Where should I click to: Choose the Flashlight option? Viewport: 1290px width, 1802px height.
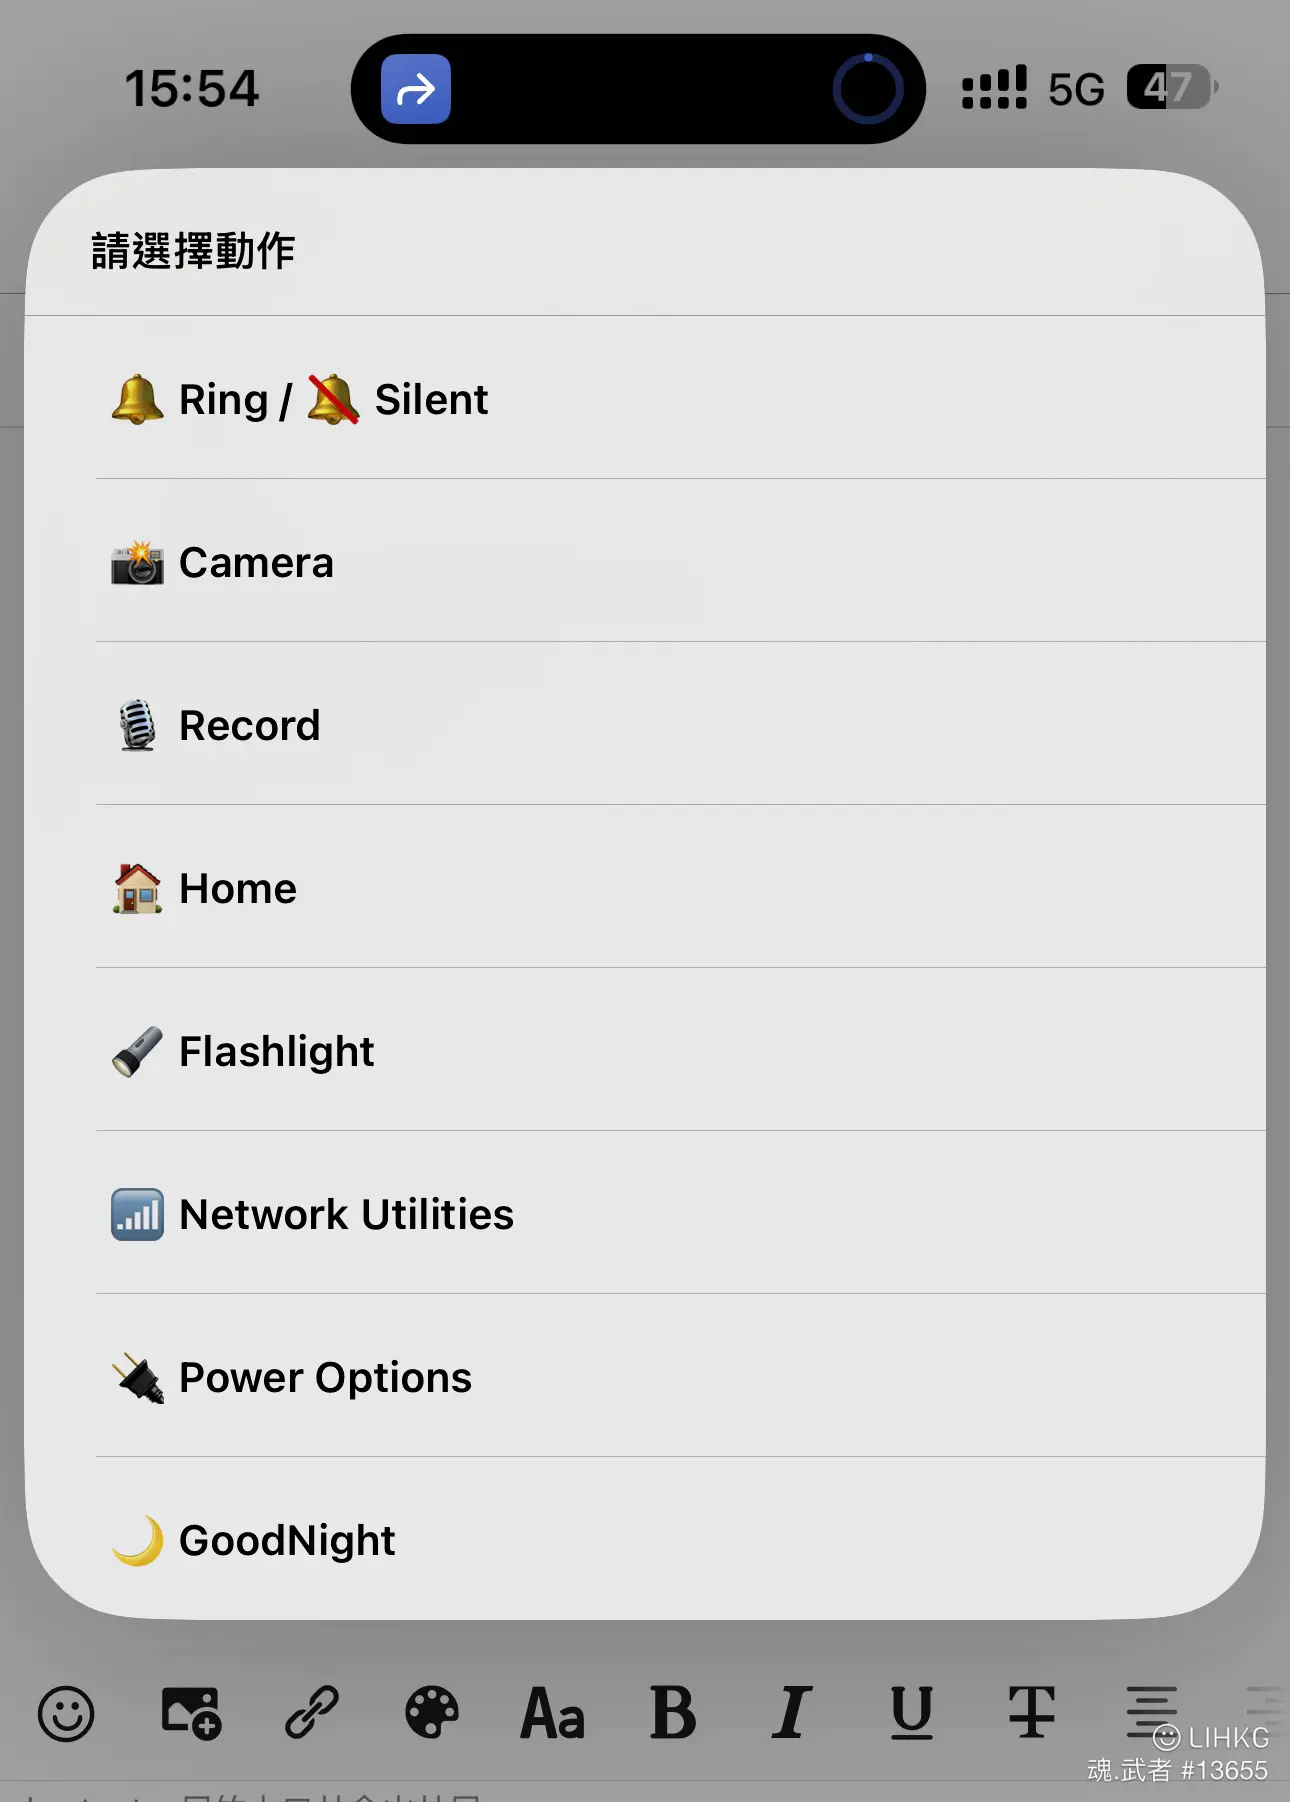pyautogui.click(x=645, y=1050)
